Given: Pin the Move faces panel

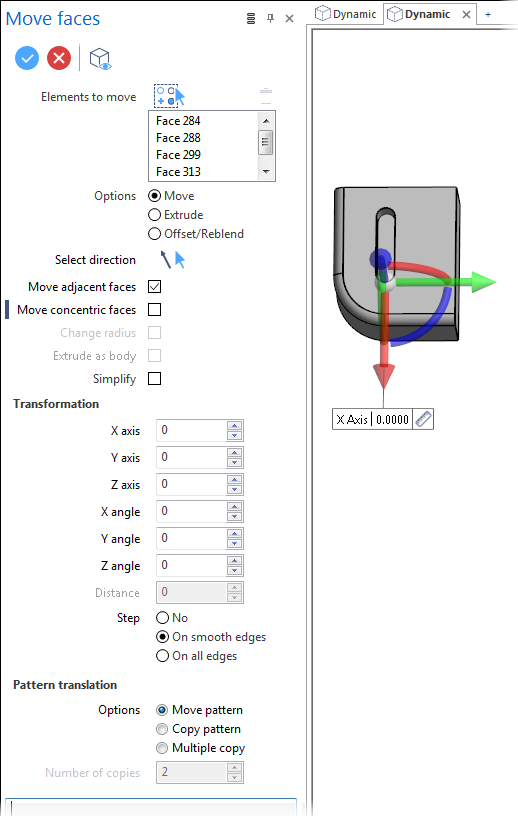Looking at the screenshot, I should [270, 19].
